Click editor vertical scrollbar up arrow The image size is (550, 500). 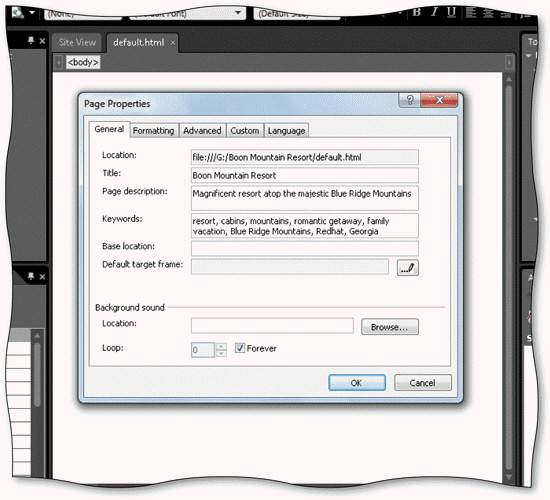(x=509, y=79)
